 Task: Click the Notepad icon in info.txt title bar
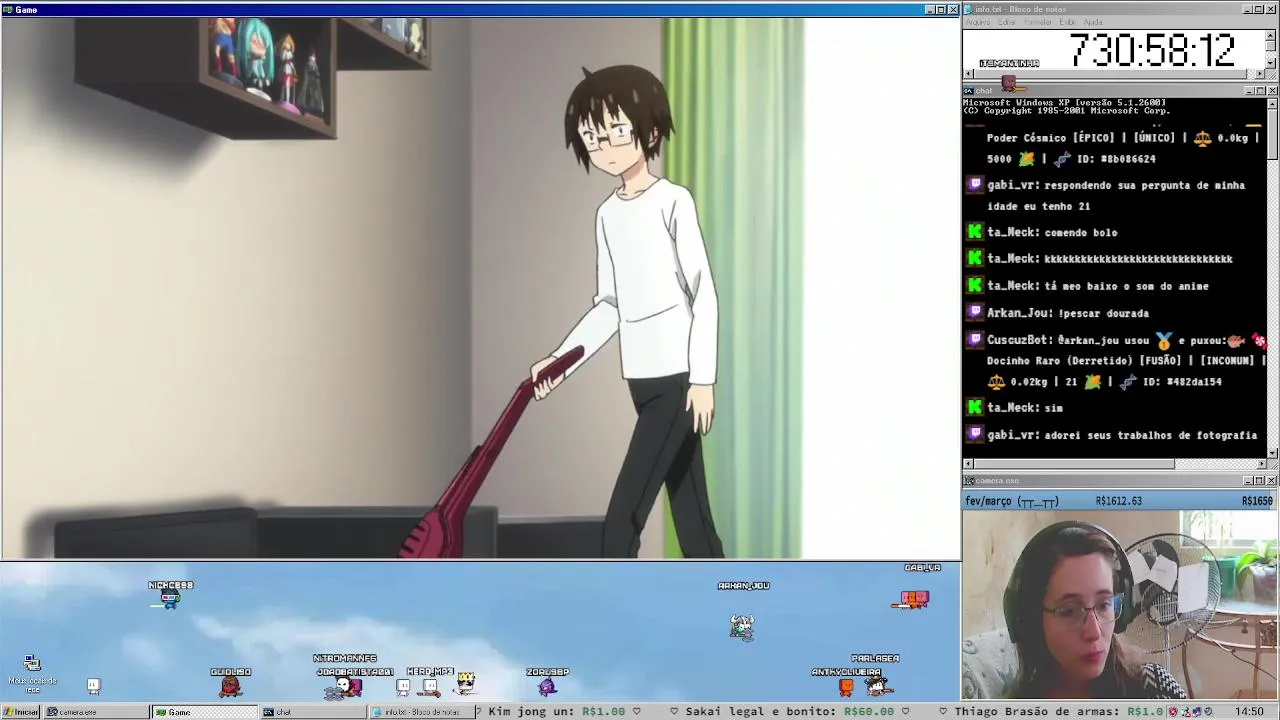point(969,9)
